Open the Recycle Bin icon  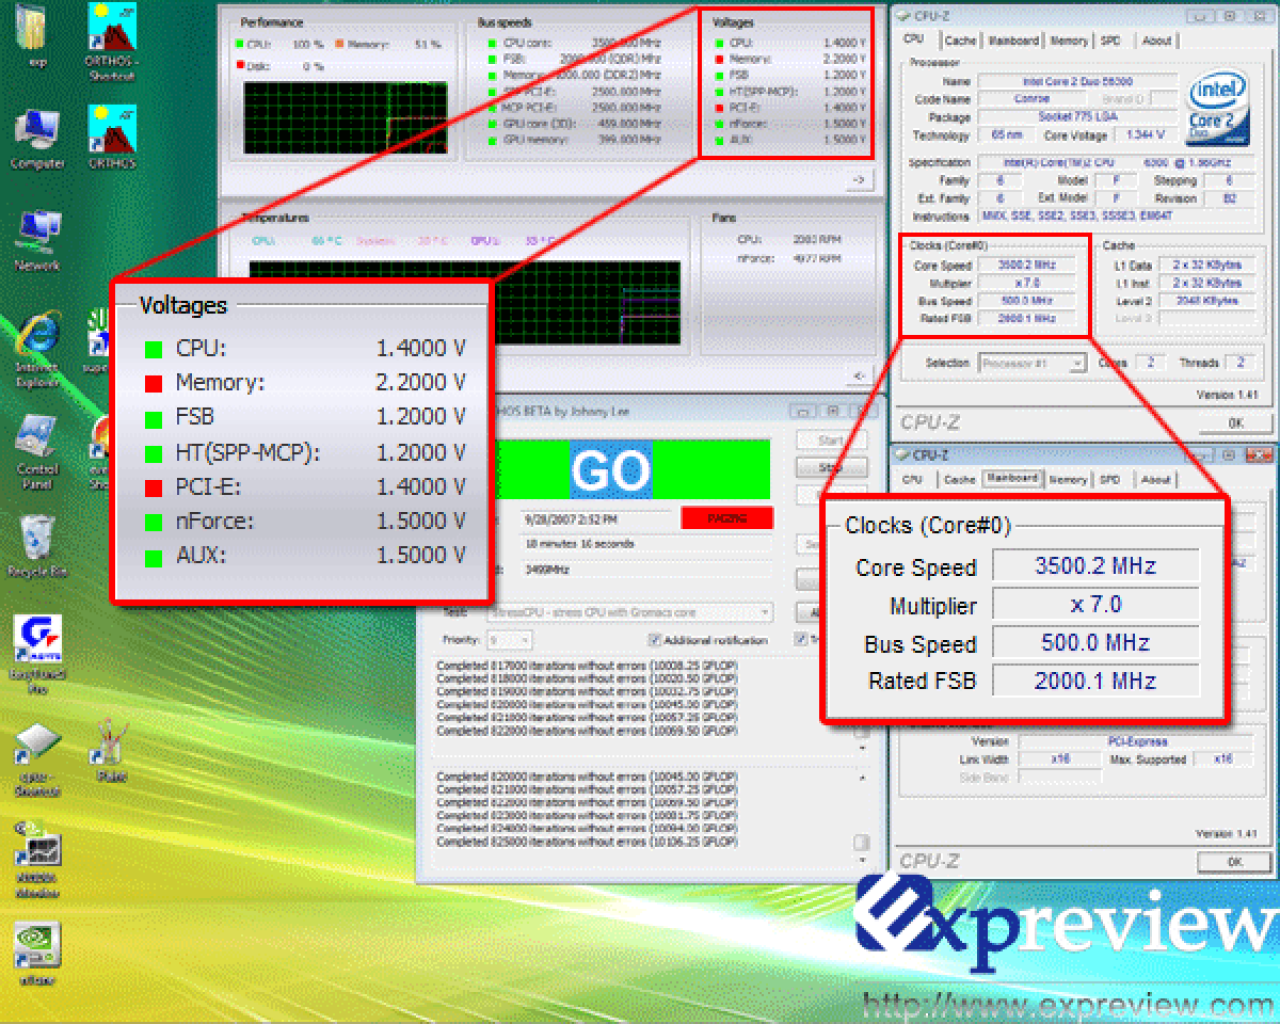[x=37, y=546]
